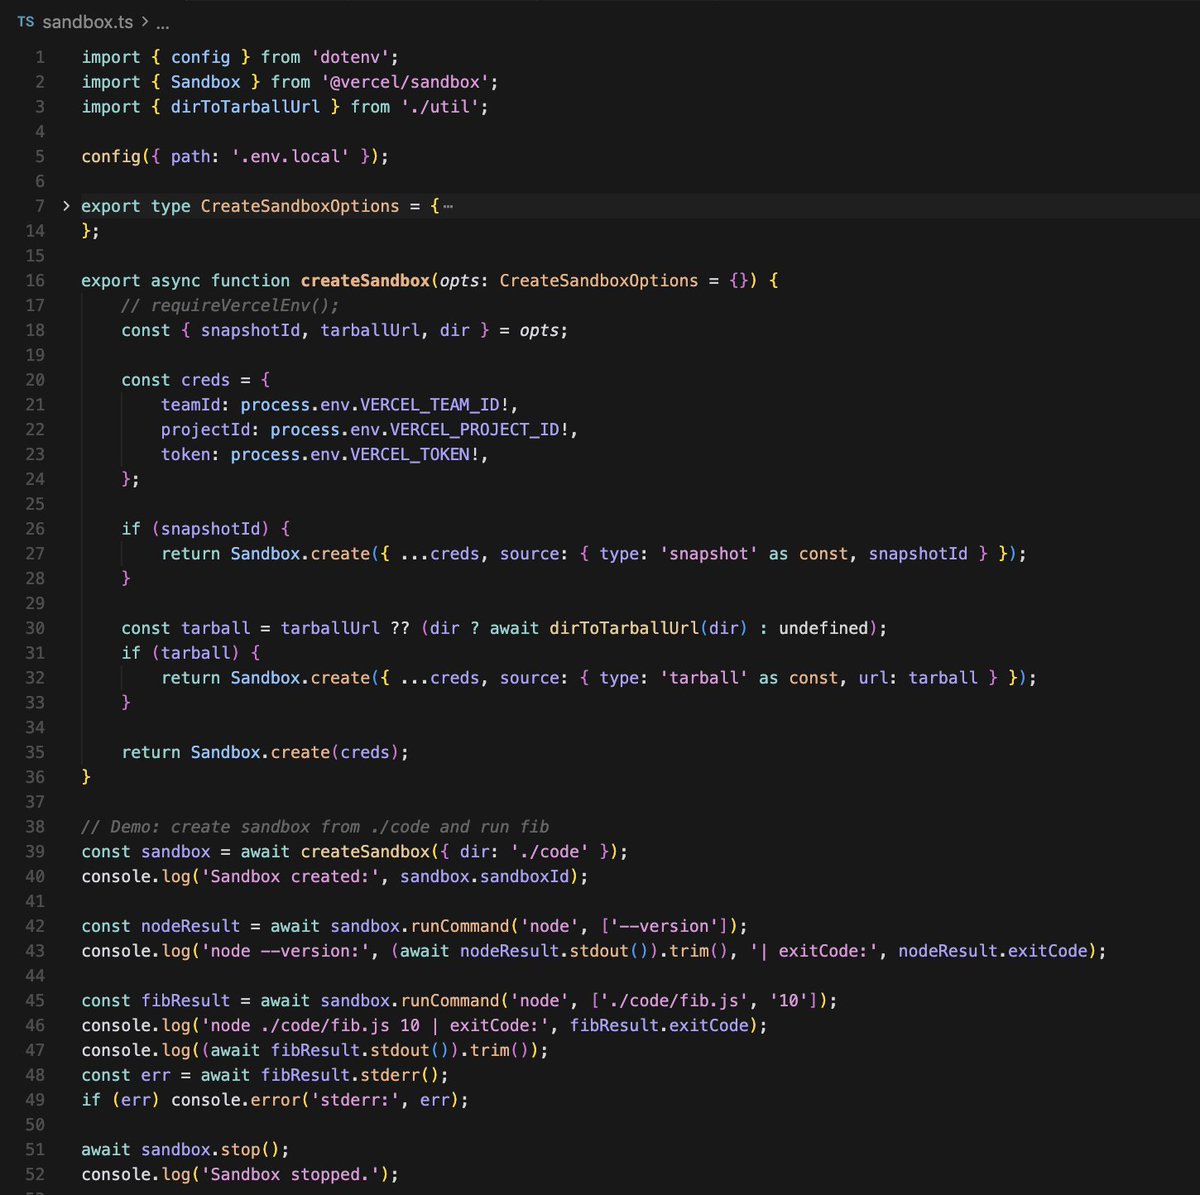Image resolution: width=1200 pixels, height=1195 pixels.
Task: Click the dirToTarballUrl import on line 3
Action: click(x=245, y=106)
